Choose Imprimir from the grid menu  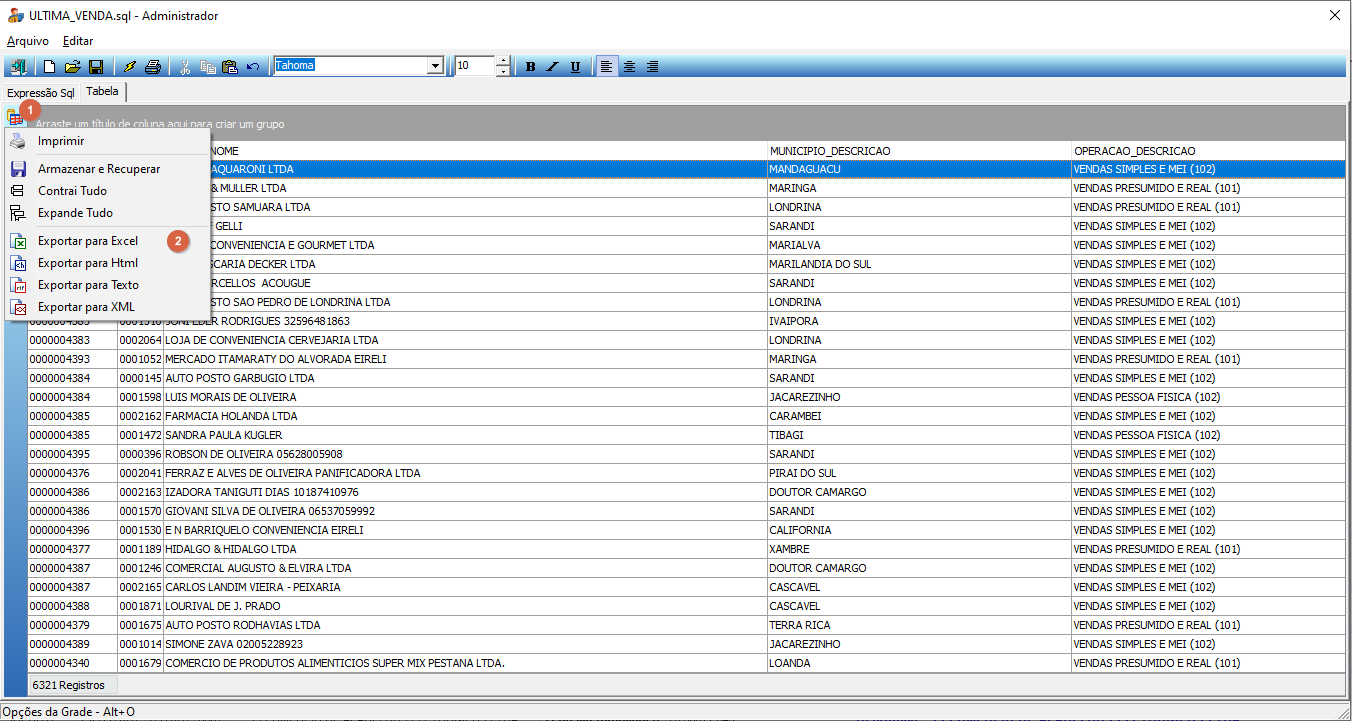click(107, 141)
